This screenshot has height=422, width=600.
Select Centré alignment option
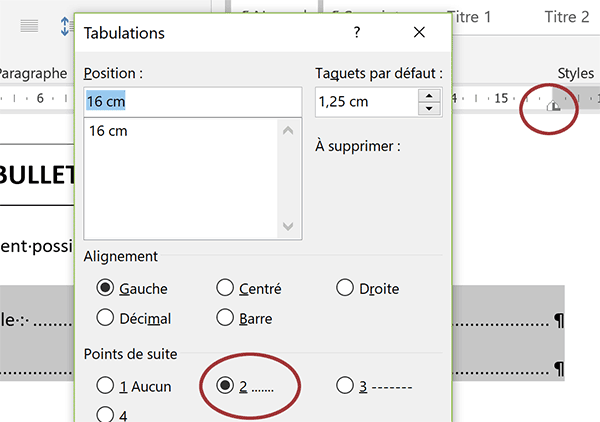(225, 288)
